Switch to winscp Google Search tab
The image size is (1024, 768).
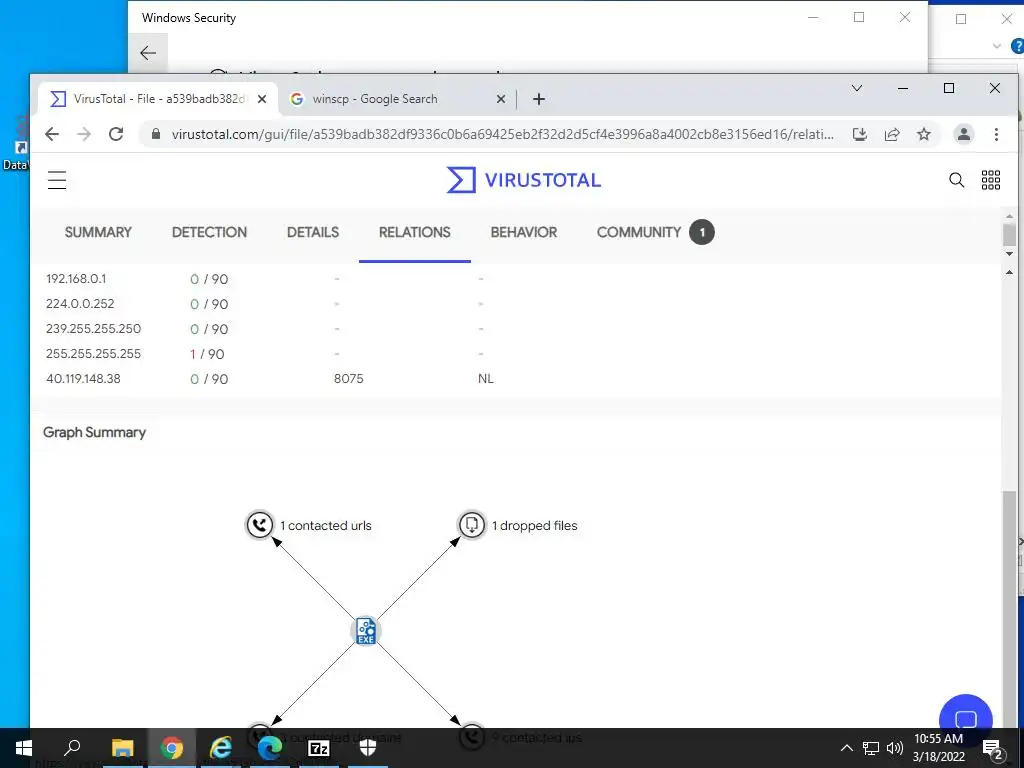(x=397, y=99)
